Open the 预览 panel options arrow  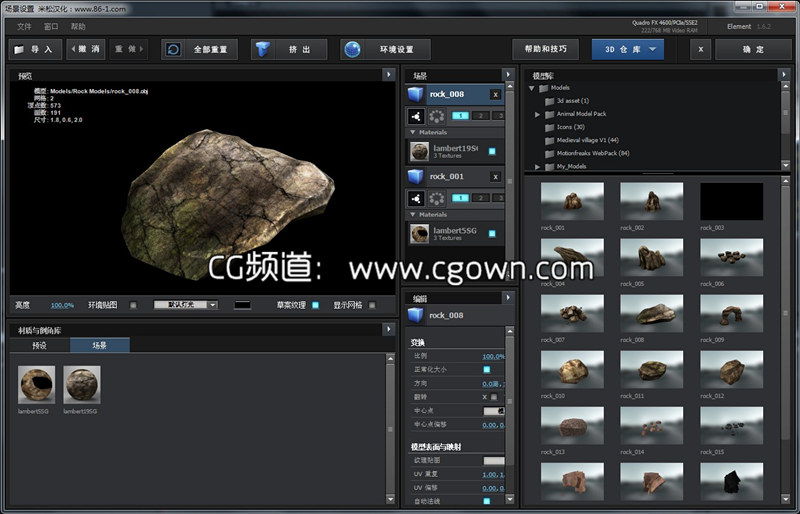tap(389, 75)
